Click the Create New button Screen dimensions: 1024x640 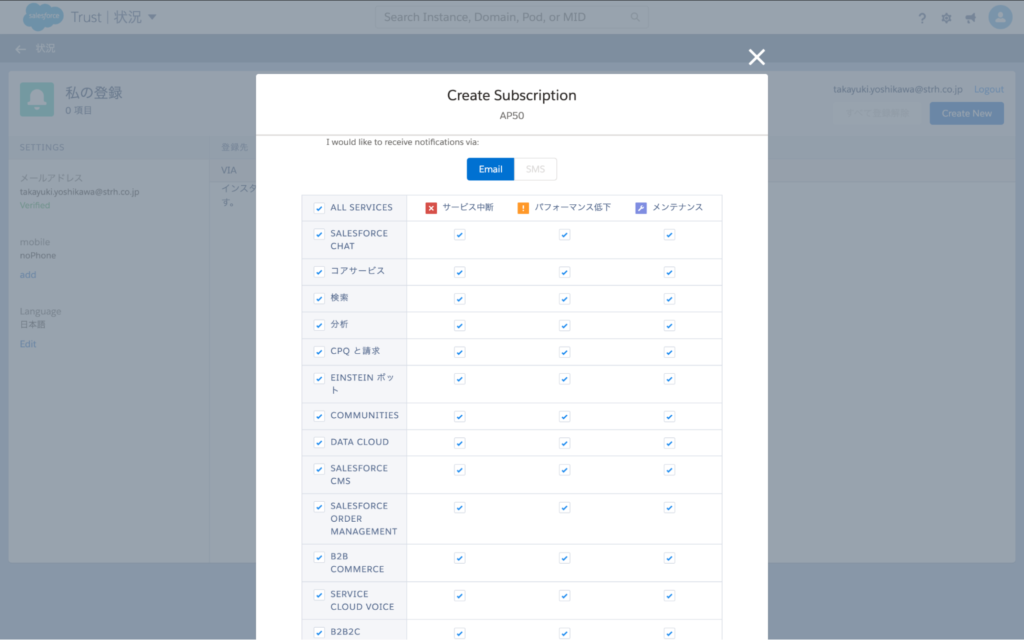click(x=967, y=113)
